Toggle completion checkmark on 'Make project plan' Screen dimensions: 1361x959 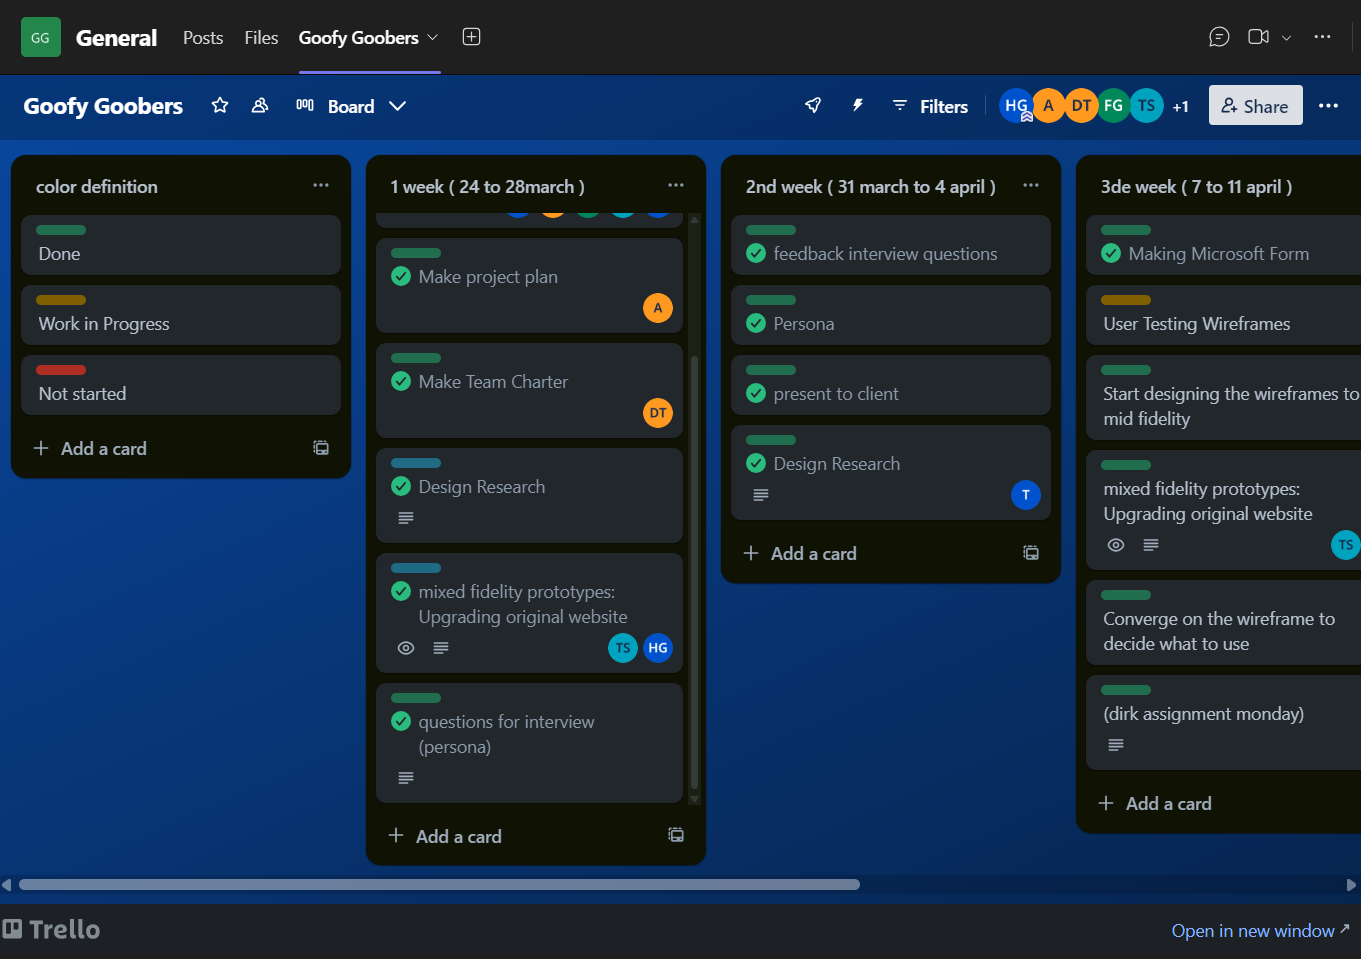401,276
